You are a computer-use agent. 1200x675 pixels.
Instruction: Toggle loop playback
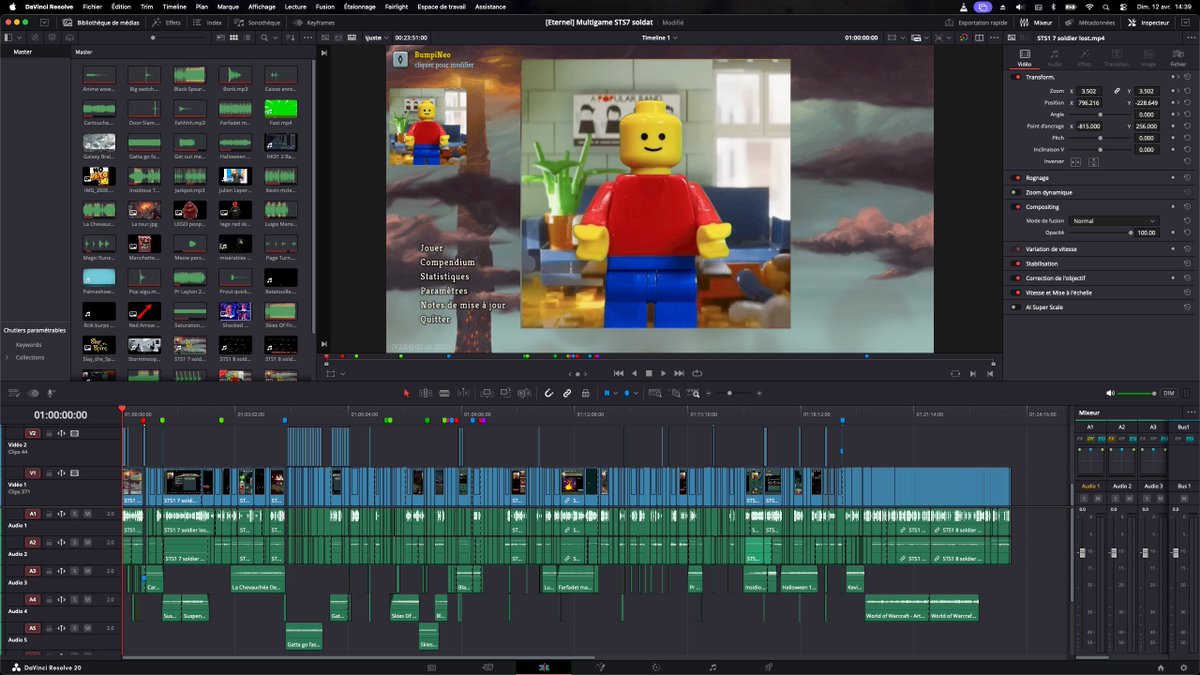[697, 373]
